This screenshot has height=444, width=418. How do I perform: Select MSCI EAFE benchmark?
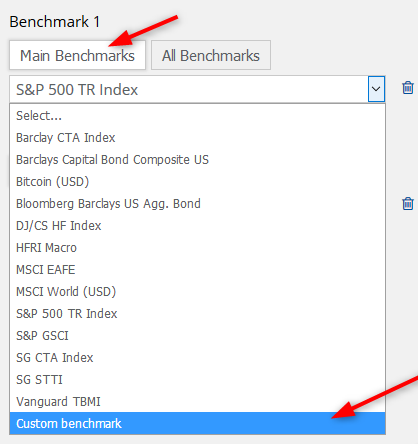click(x=197, y=270)
